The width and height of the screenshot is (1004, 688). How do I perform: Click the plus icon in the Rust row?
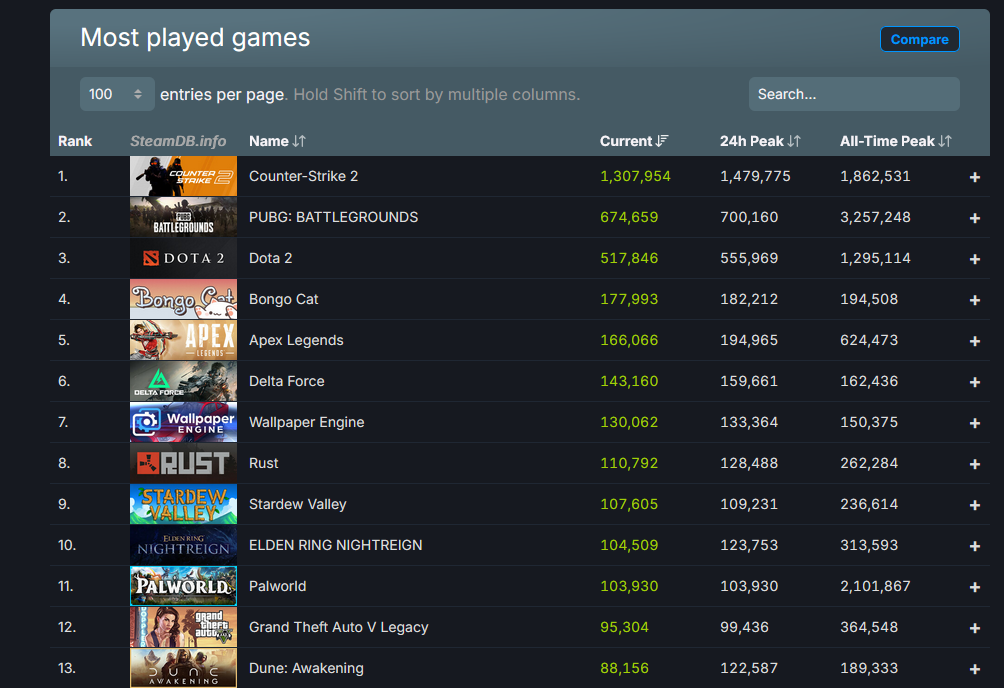click(x=975, y=464)
